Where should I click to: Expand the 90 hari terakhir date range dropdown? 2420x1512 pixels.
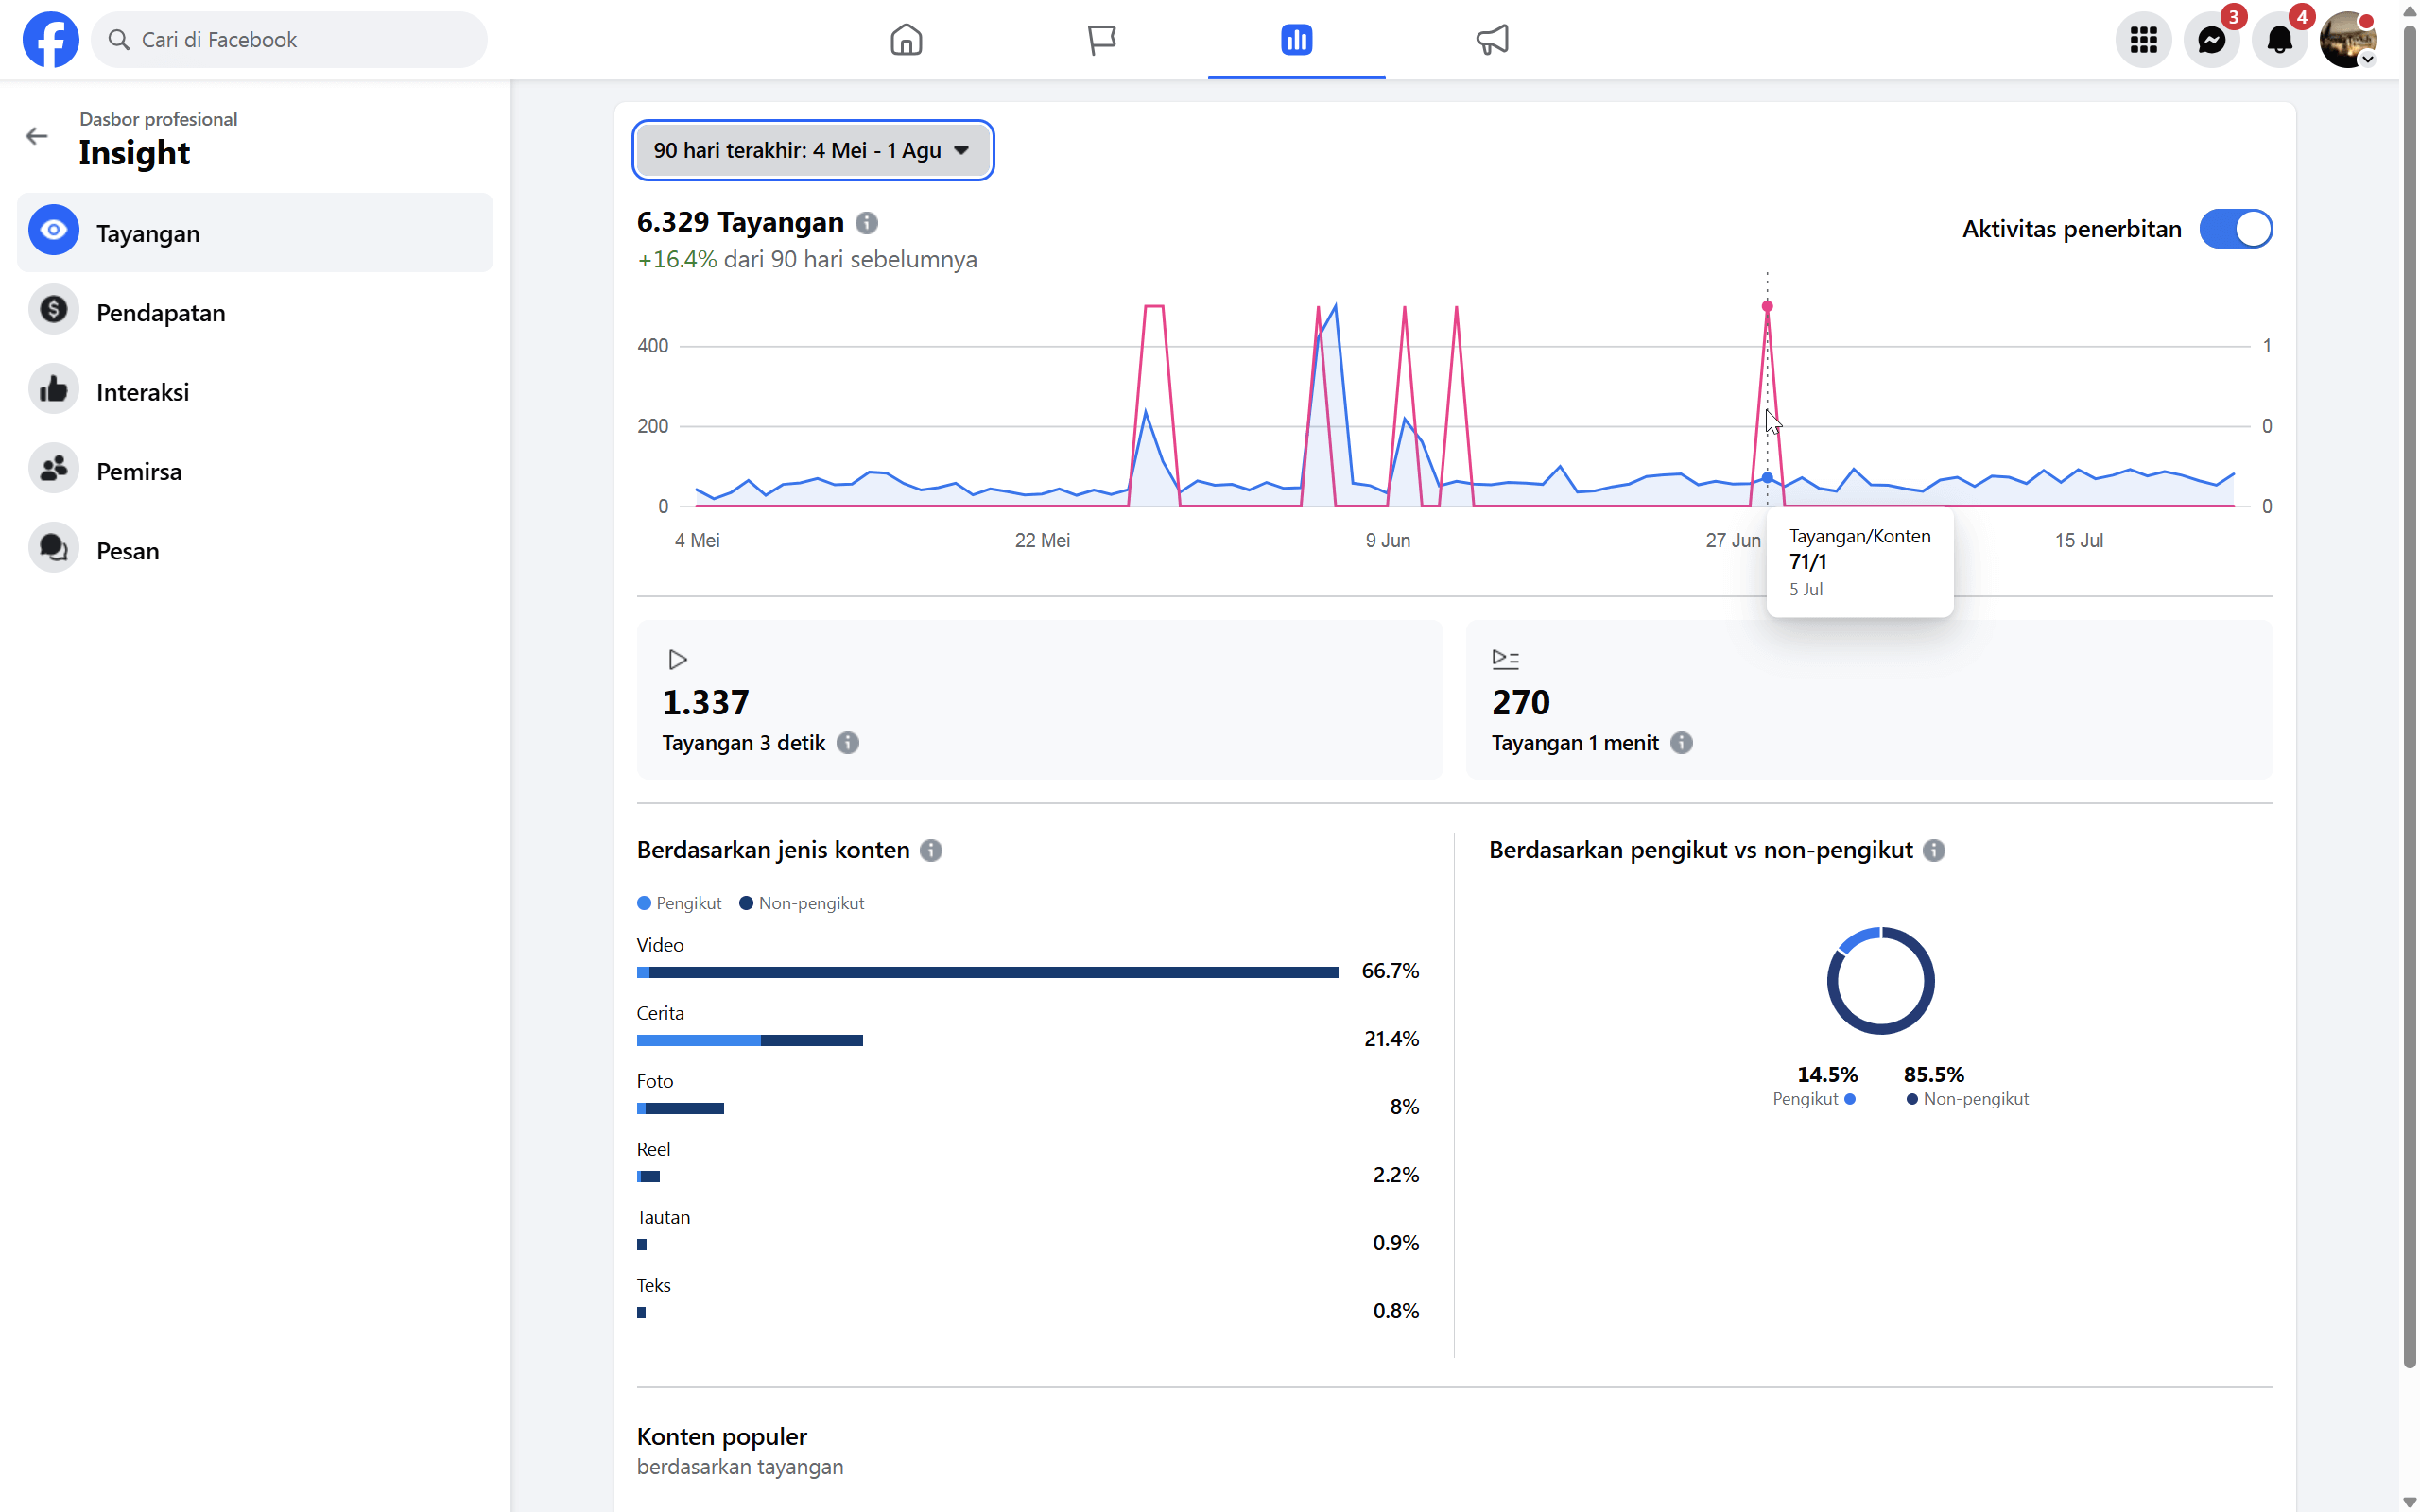coord(812,150)
